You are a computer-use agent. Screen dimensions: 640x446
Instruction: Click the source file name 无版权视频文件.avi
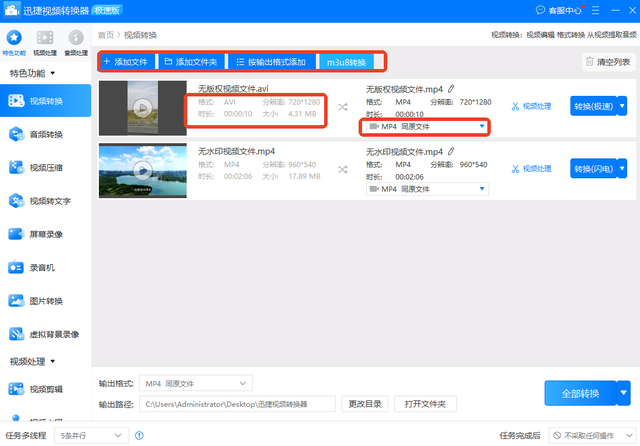click(233, 89)
